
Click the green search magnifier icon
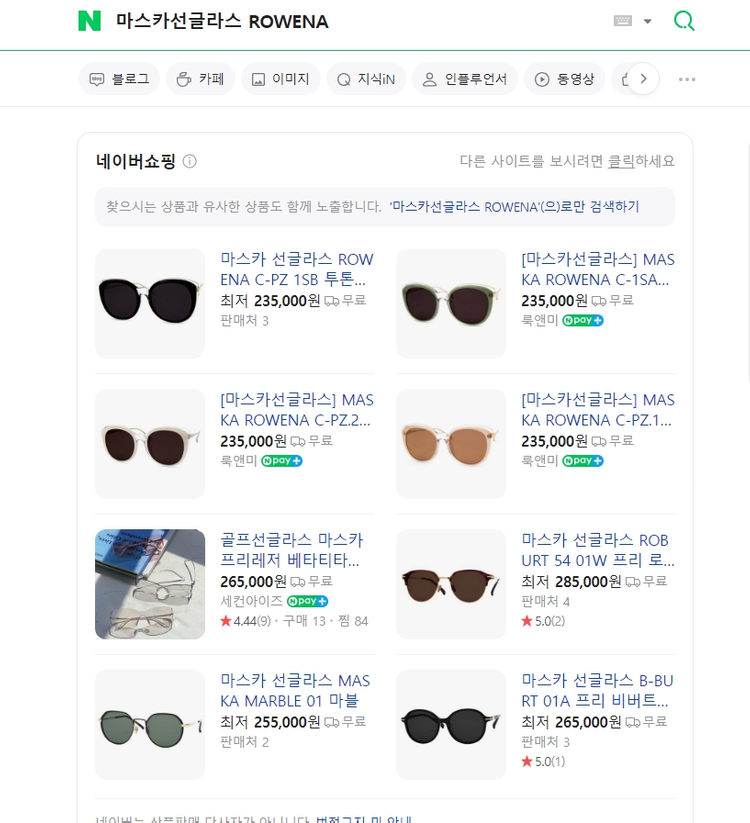click(684, 21)
